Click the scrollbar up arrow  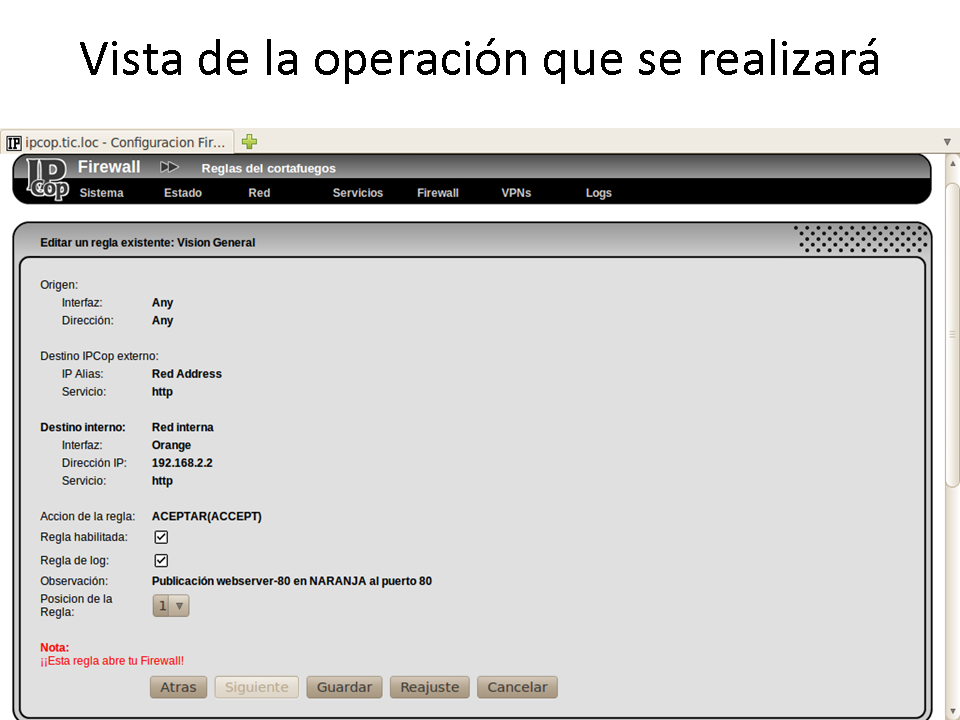tap(952, 163)
